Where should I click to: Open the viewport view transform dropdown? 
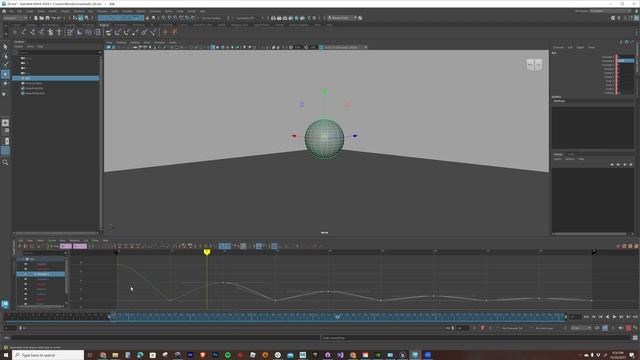[344, 47]
